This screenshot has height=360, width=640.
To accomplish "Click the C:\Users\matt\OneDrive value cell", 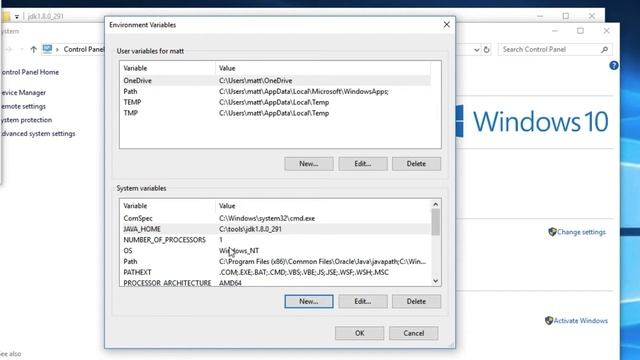I will pyautogui.click(x=256, y=80).
